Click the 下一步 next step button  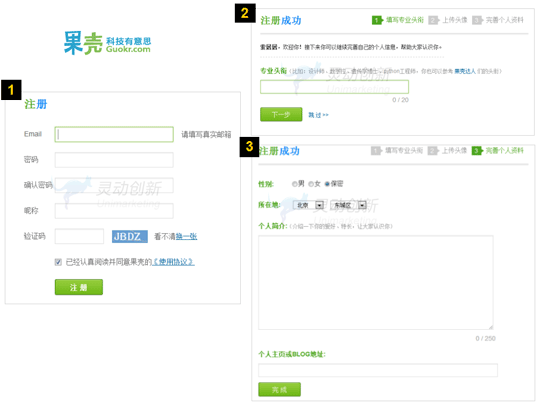[281, 114]
